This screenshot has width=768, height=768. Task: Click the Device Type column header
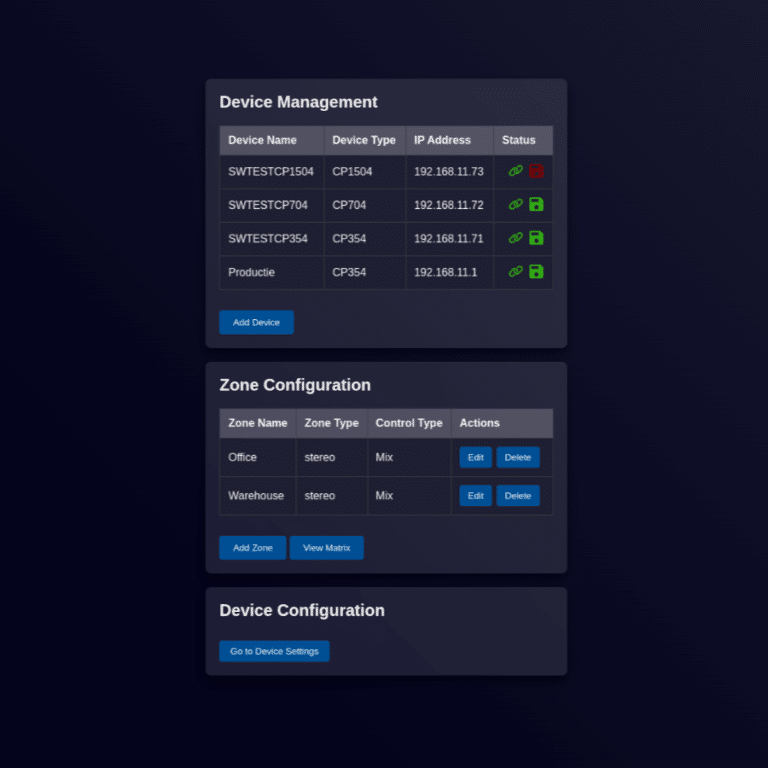coord(365,140)
